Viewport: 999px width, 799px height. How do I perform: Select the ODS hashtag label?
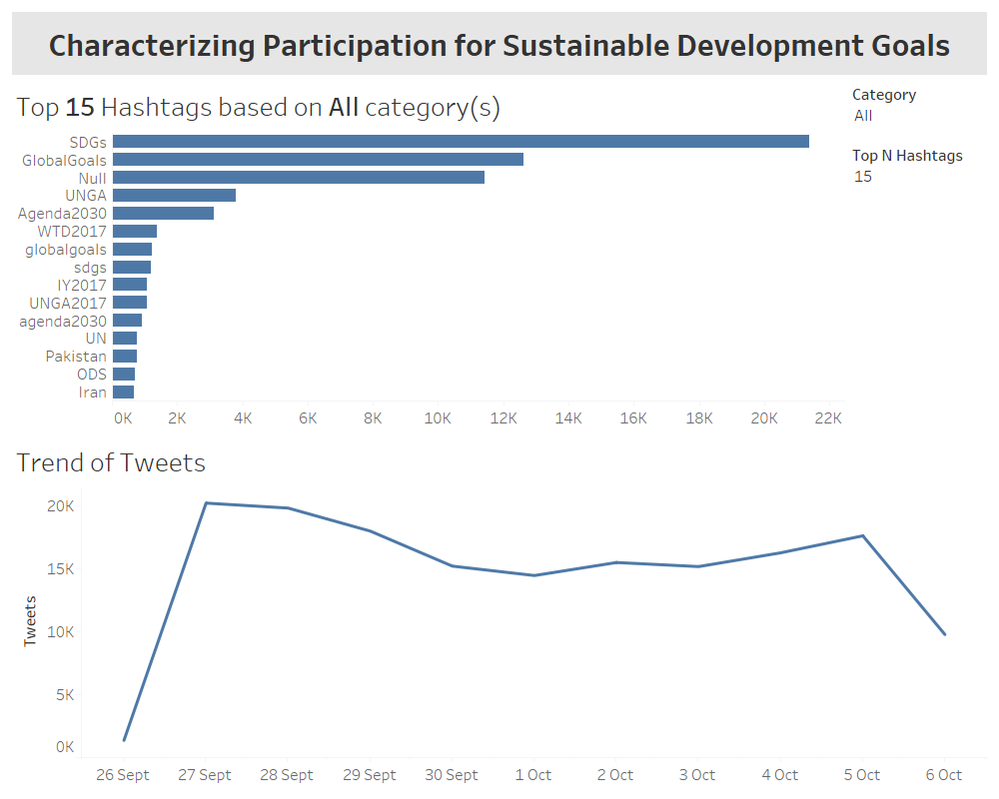tap(91, 375)
